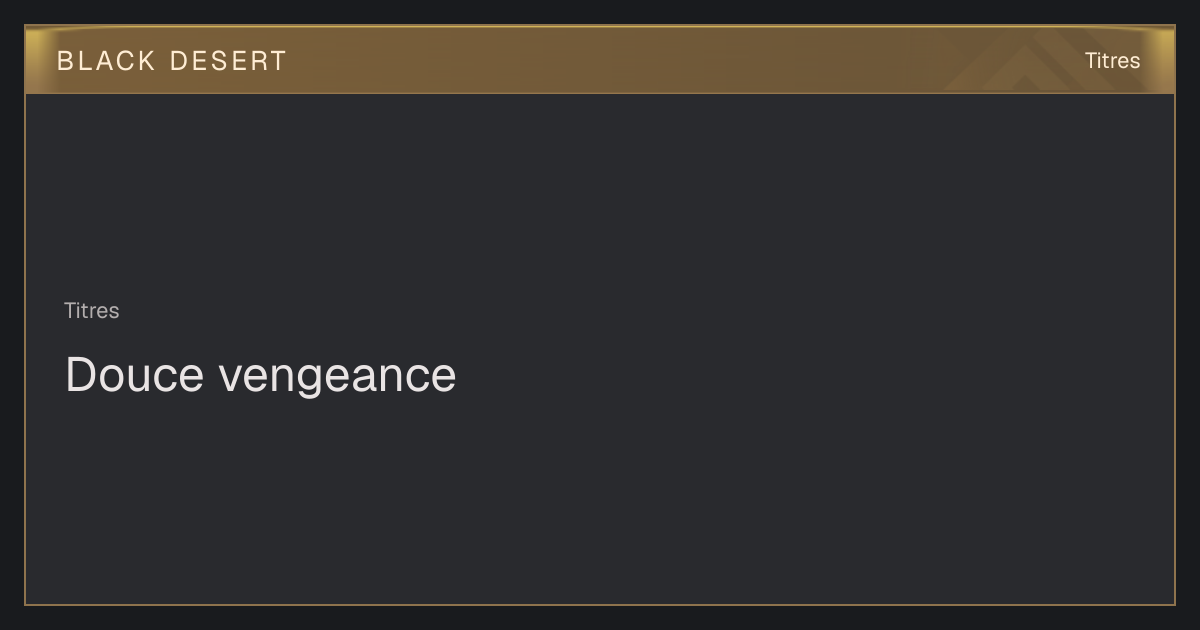Click the glowing right edge of the gold banner
Screen dimensions: 1200x630
point(1167,60)
